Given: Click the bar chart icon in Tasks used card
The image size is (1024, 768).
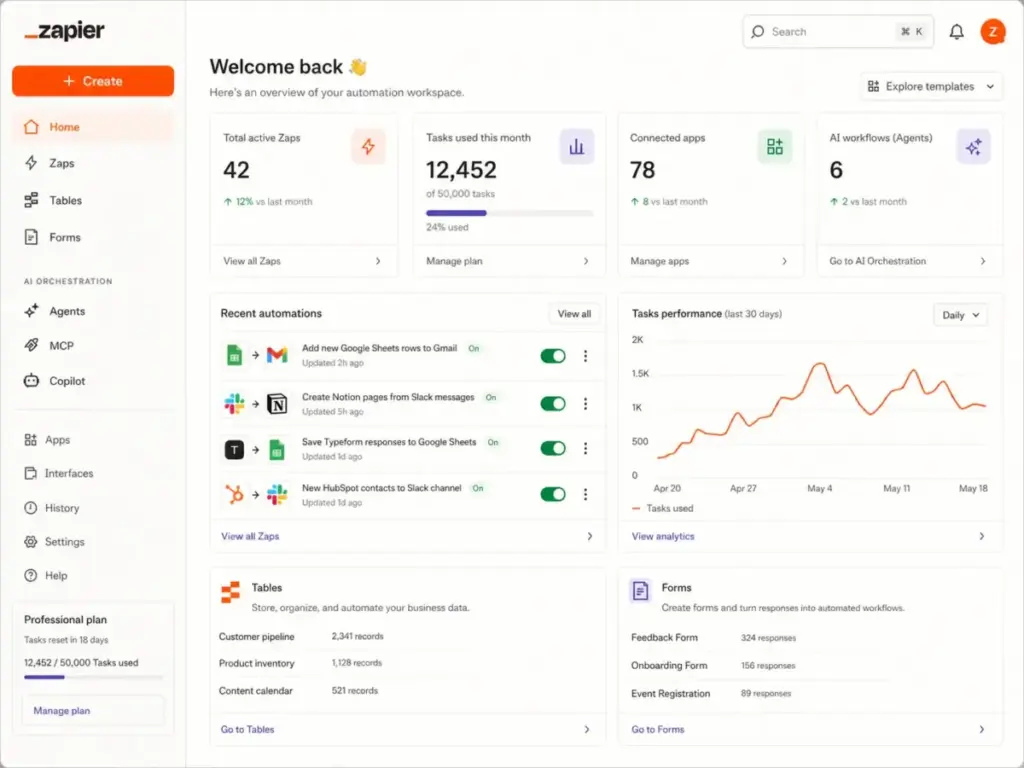Looking at the screenshot, I should 577,146.
